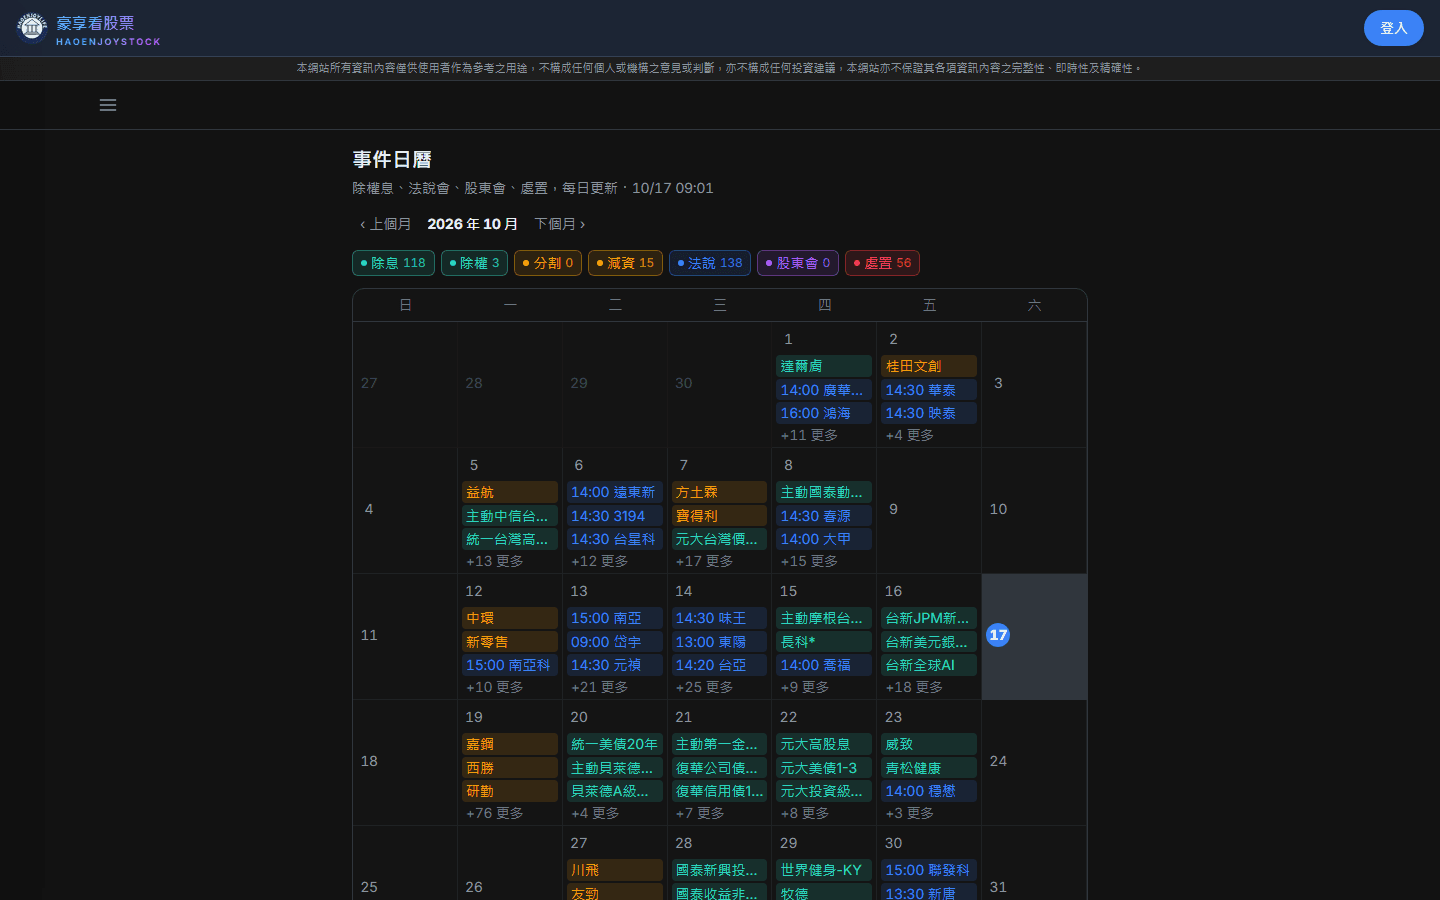The height and width of the screenshot is (900, 1440).
Task: Open the 中環 event on October 12
Action: [510, 618]
